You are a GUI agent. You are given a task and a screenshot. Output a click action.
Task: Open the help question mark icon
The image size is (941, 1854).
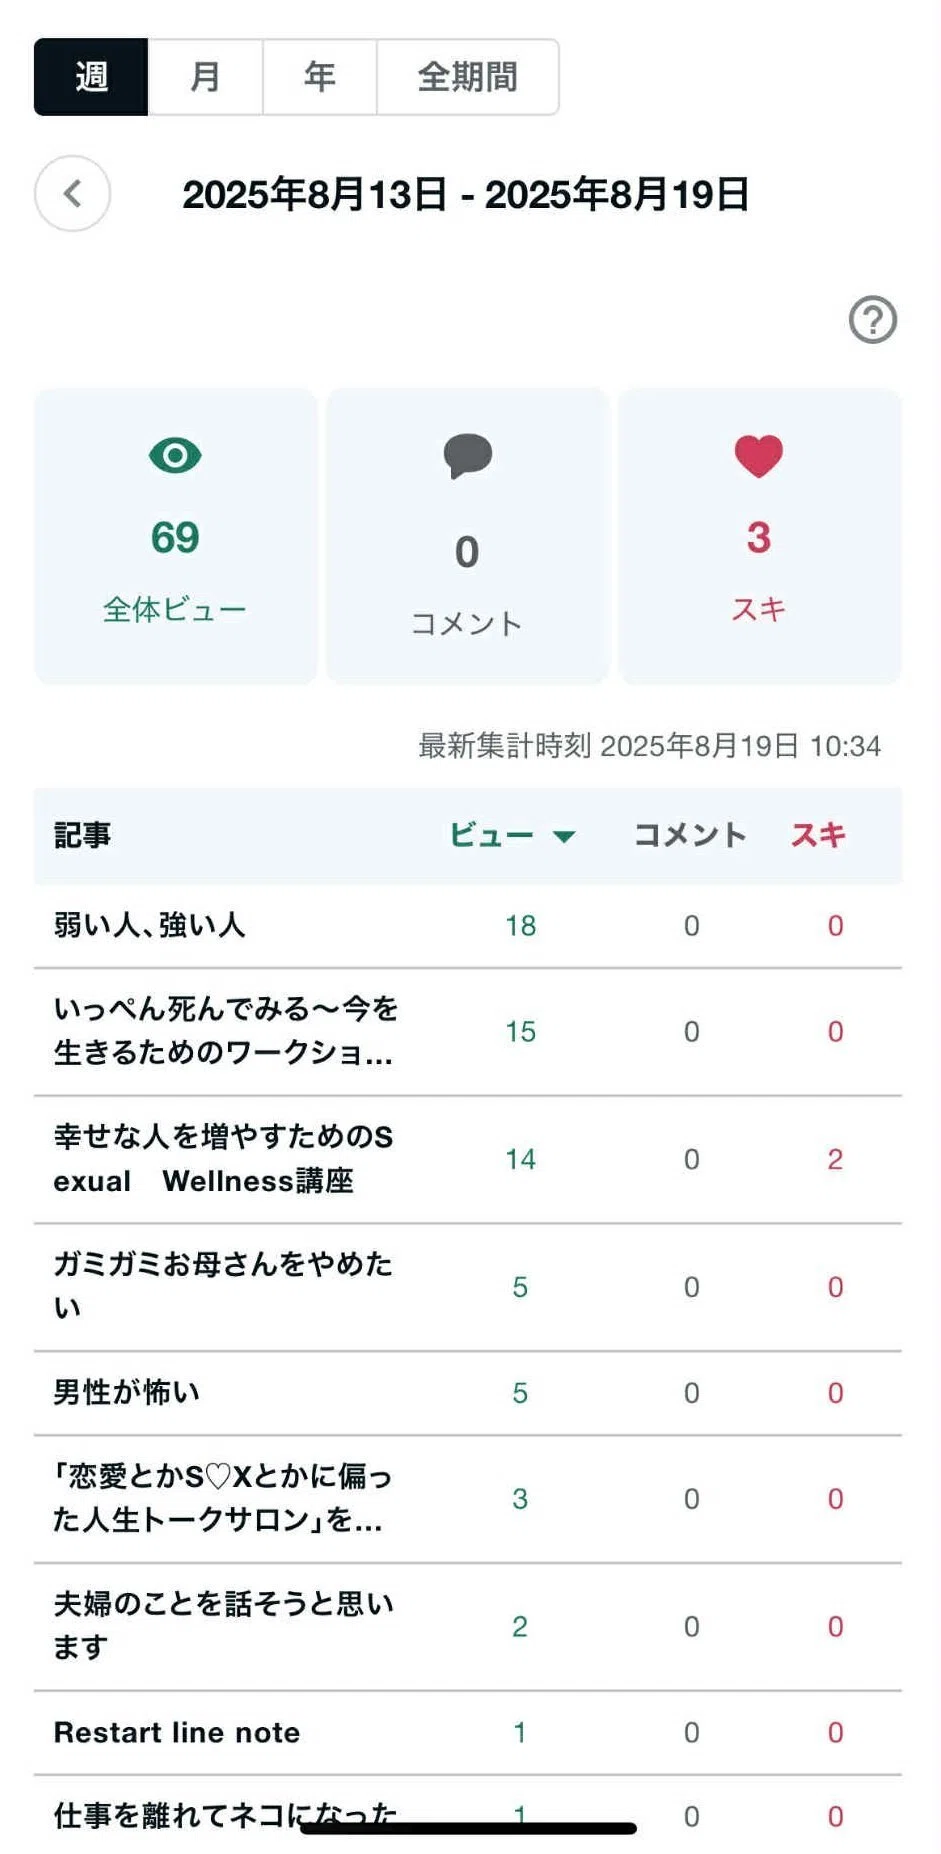[872, 320]
